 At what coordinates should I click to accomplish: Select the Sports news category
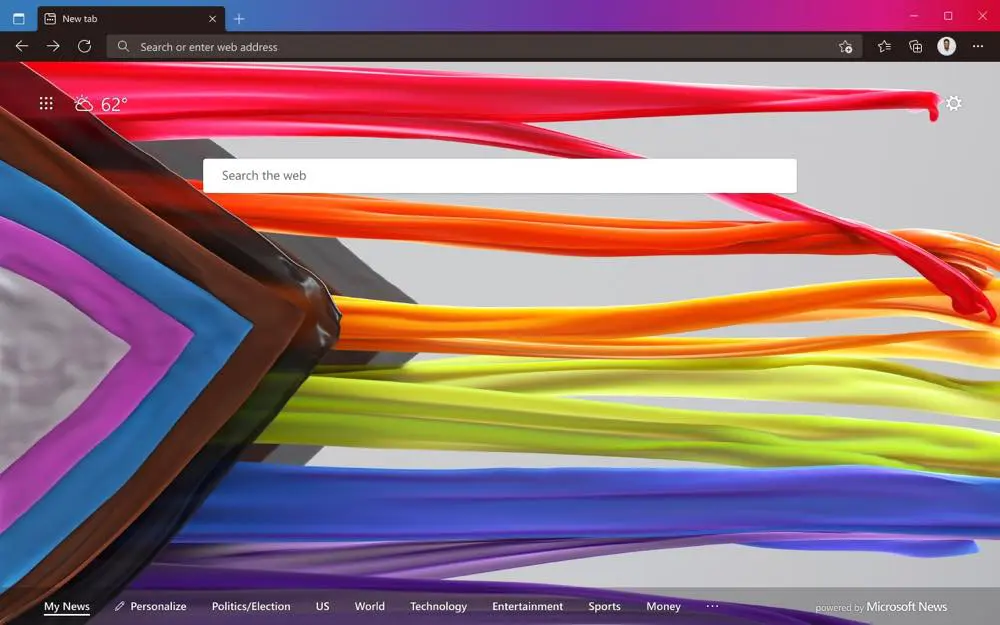tap(604, 606)
